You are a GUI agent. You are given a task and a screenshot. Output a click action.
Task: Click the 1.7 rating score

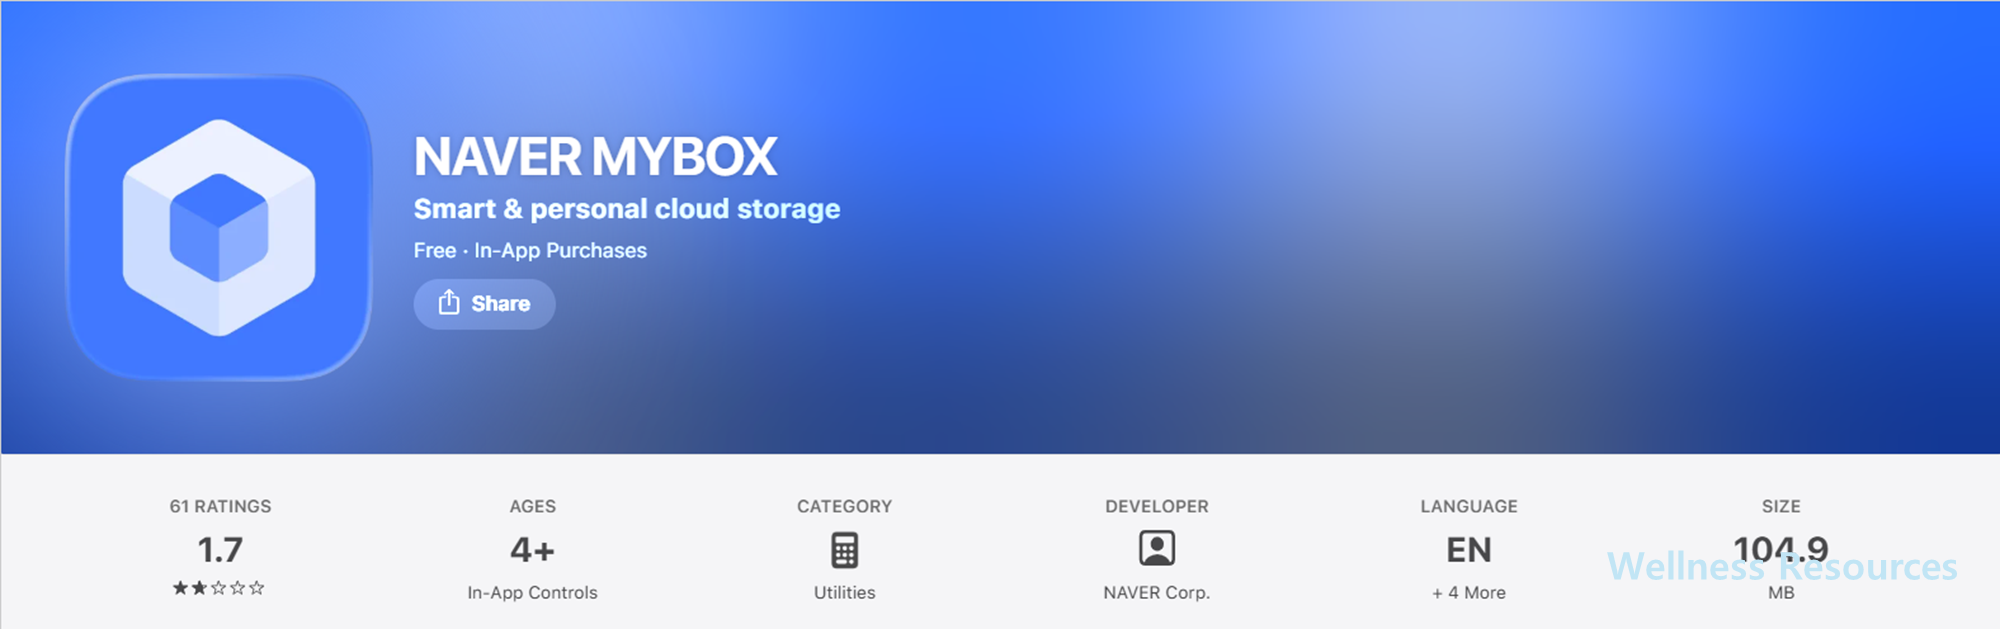pyautogui.click(x=220, y=550)
